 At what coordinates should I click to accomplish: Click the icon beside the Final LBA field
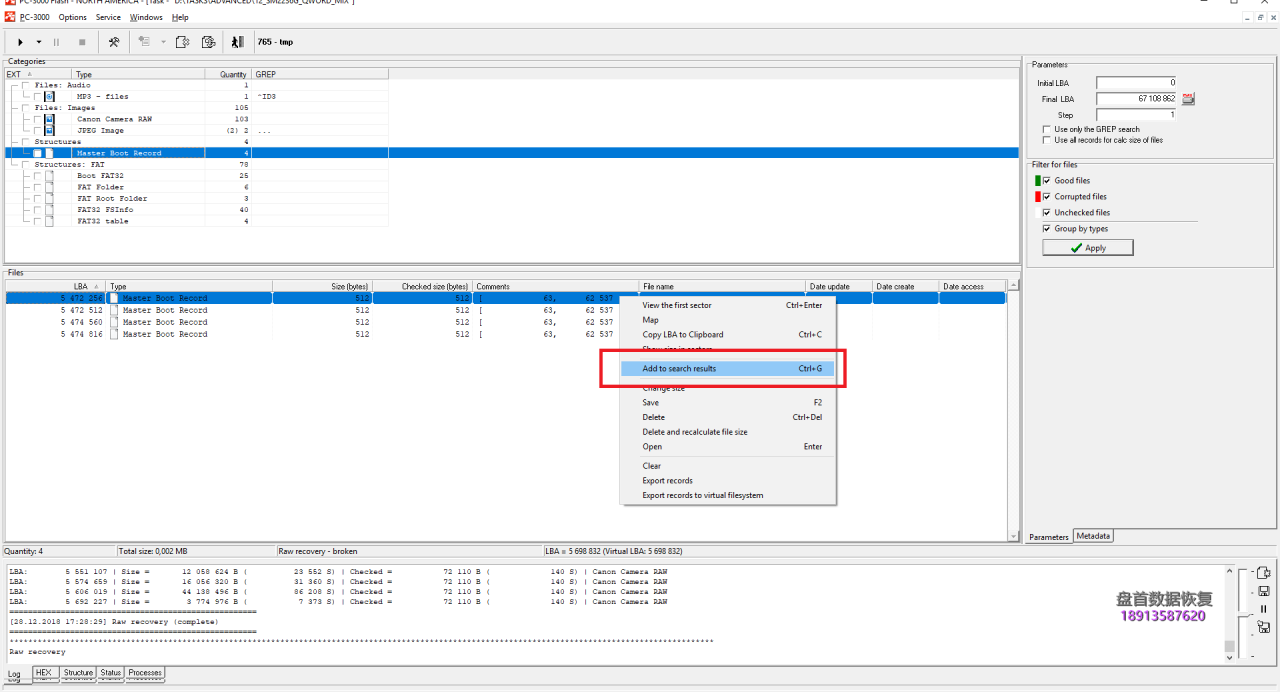[1188, 99]
